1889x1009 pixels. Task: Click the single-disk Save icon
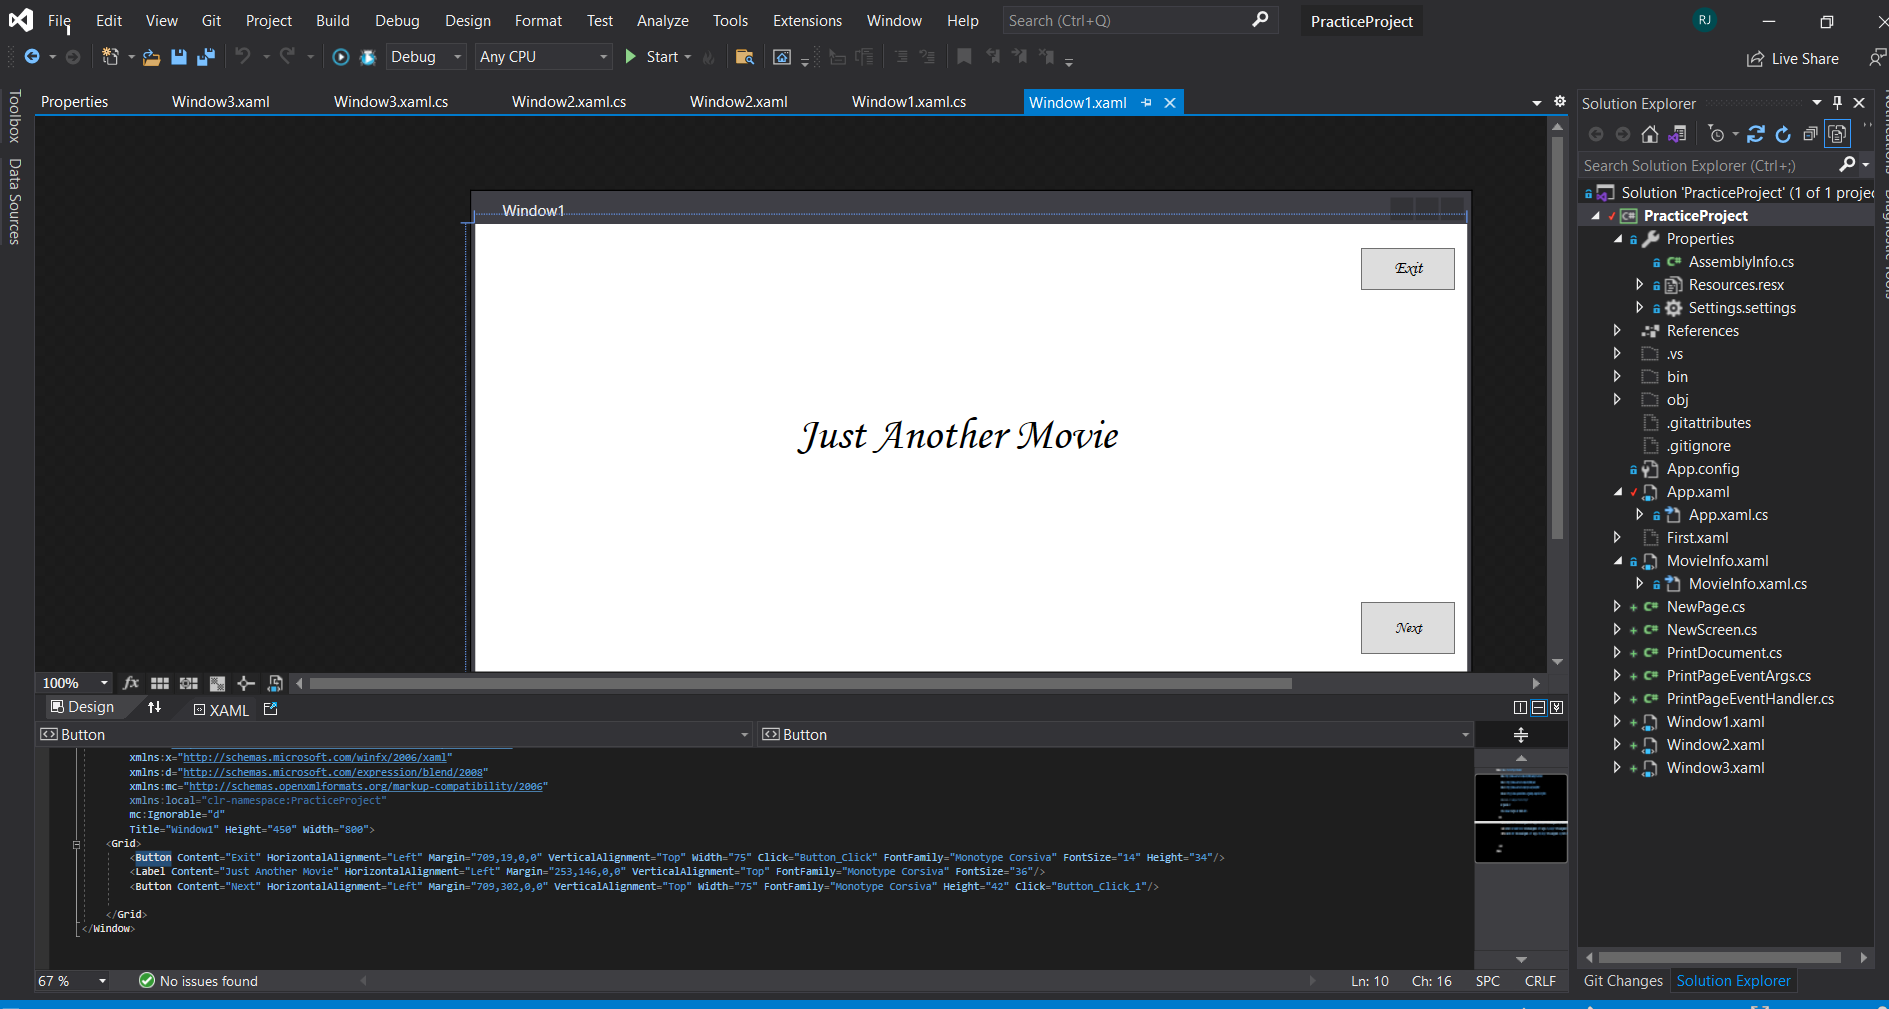tap(179, 57)
